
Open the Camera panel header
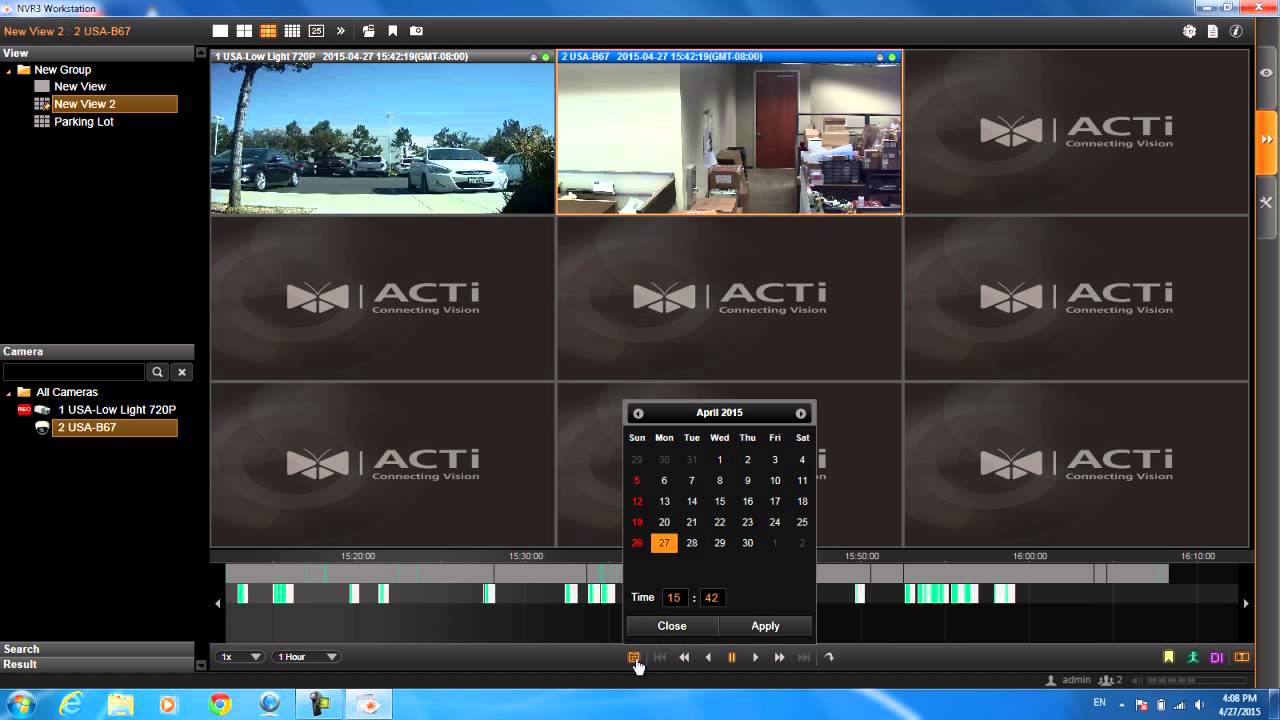[97, 351]
